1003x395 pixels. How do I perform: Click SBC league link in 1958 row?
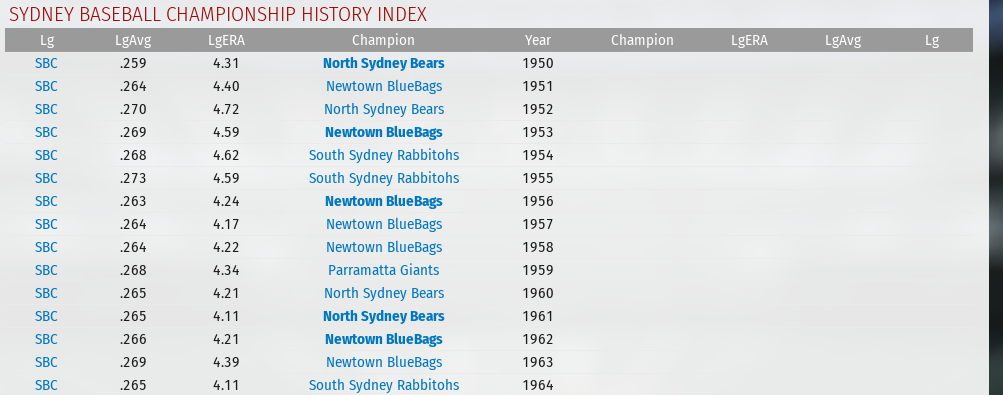click(46, 247)
